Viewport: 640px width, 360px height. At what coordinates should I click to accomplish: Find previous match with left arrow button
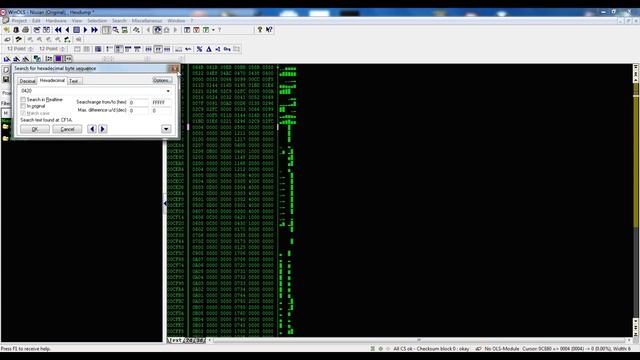coord(92,129)
